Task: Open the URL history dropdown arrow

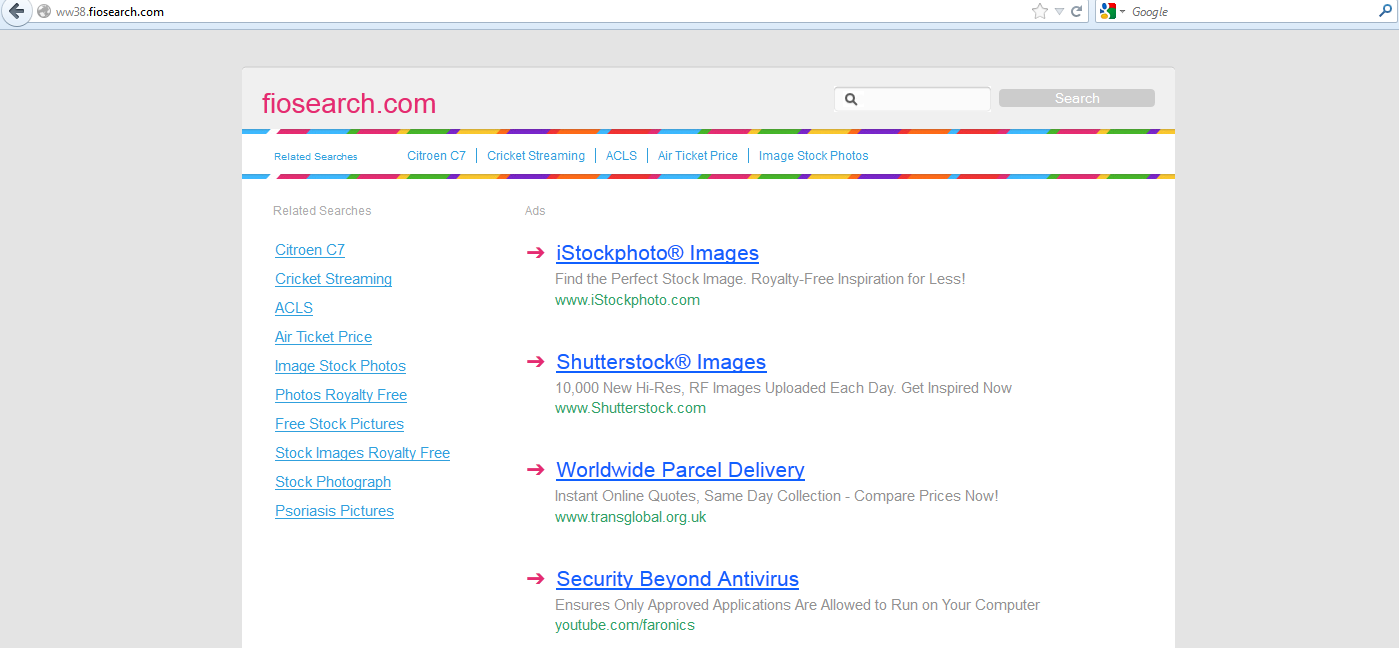Action: tap(1059, 12)
